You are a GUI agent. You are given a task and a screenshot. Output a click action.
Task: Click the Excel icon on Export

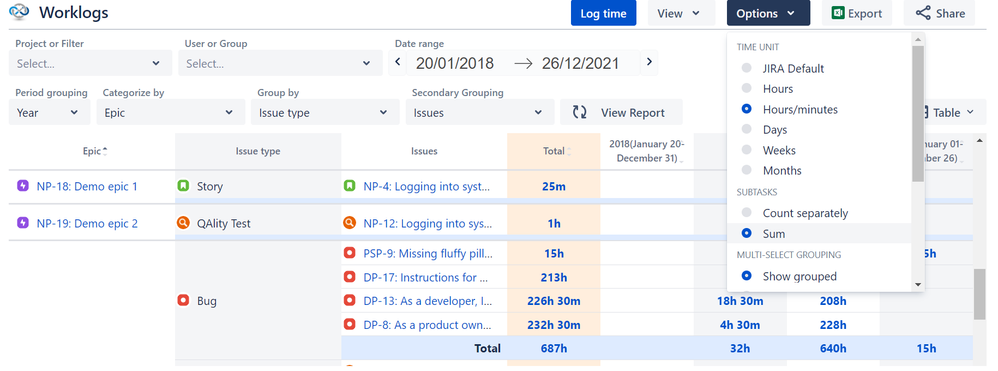click(x=838, y=13)
